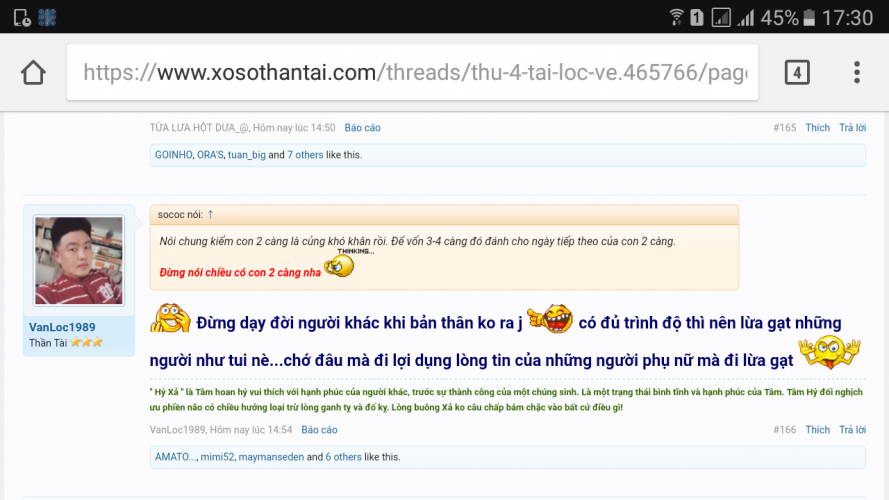889x500 pixels.
Task: Expand the '6 others' likes list
Action: [343, 457]
